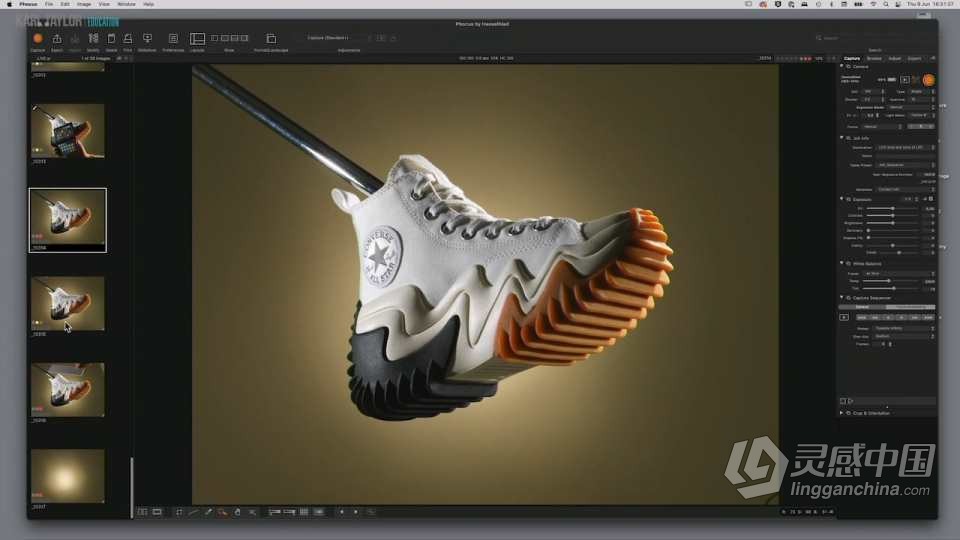
Task: Open the Camera Focus mode dropdown
Action: [882, 127]
